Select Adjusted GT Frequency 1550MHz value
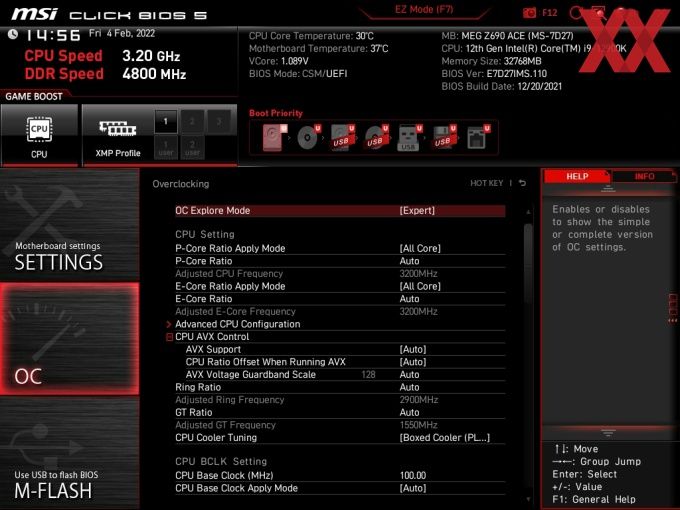Screen dimensions: 680x510 click(x=418, y=425)
